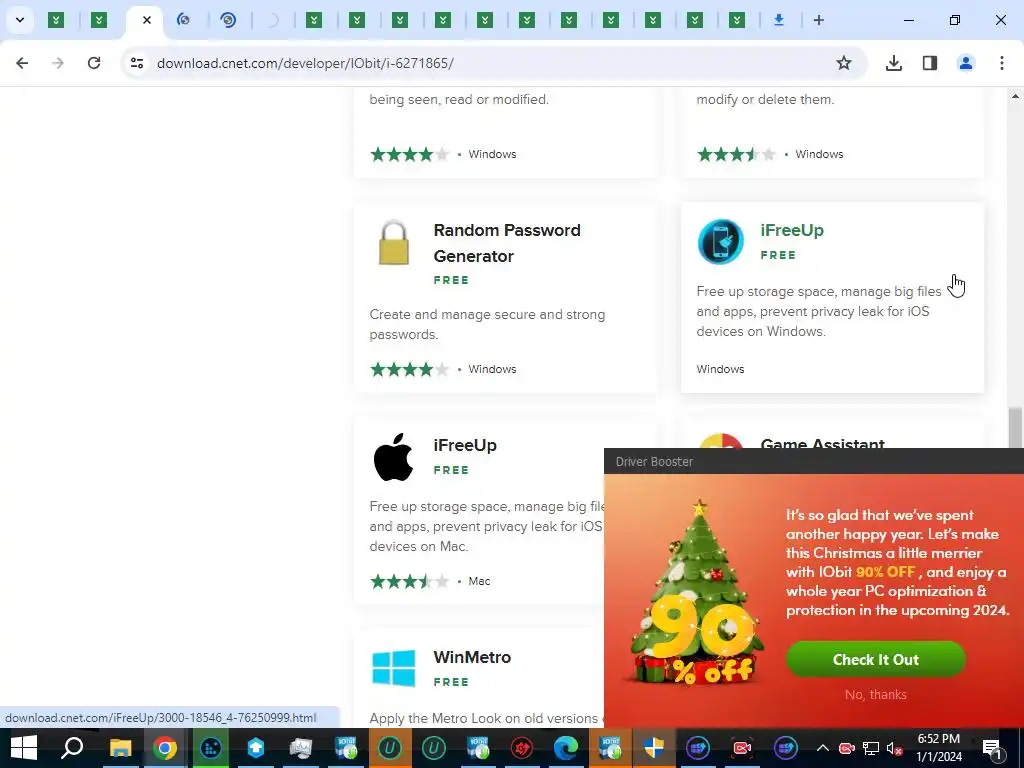This screenshot has width=1024, height=768.
Task: Open File Explorer from the taskbar
Action: point(120,748)
